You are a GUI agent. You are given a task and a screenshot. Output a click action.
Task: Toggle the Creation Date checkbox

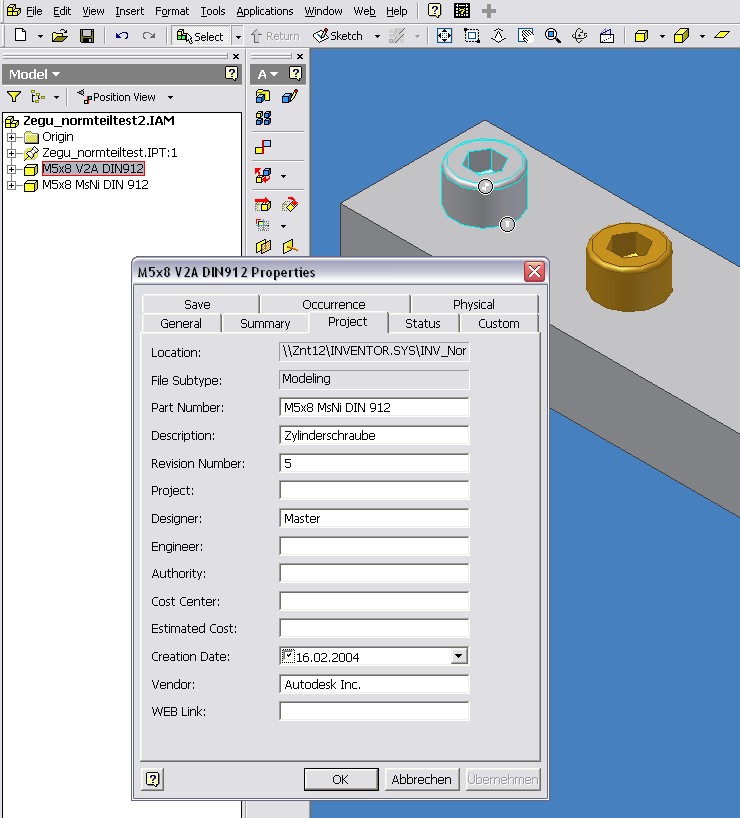(288, 656)
